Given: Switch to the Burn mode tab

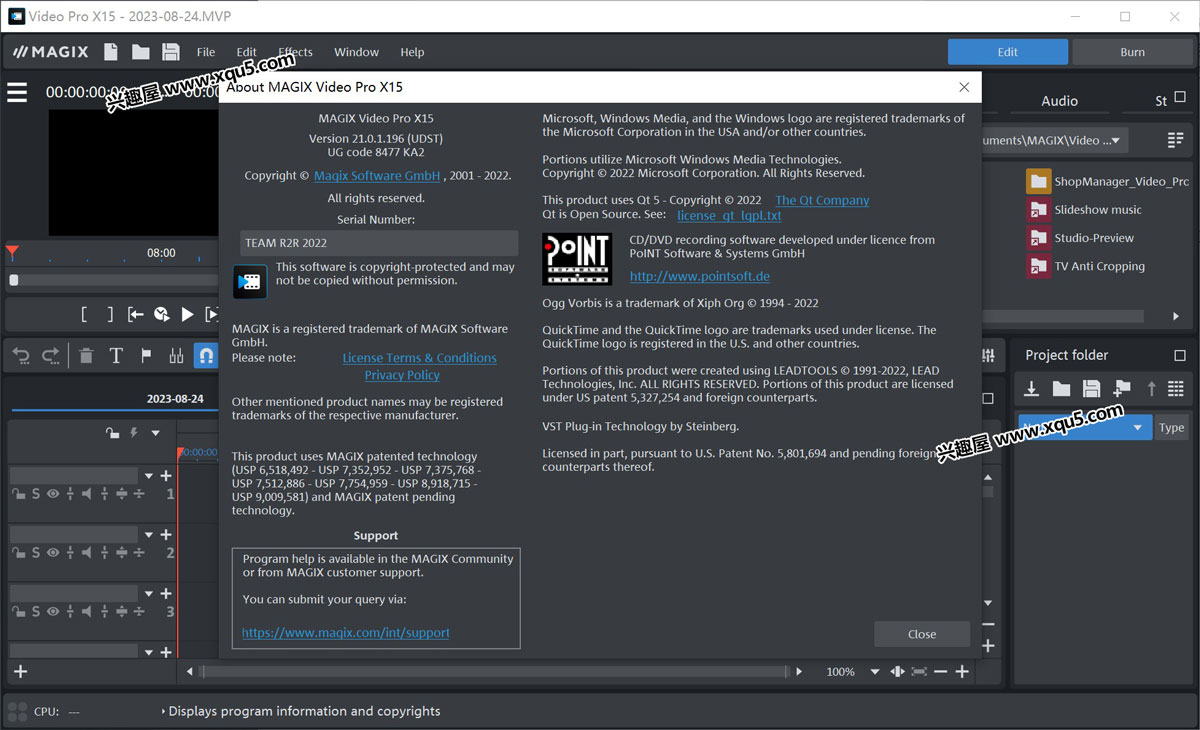Looking at the screenshot, I should point(1132,52).
